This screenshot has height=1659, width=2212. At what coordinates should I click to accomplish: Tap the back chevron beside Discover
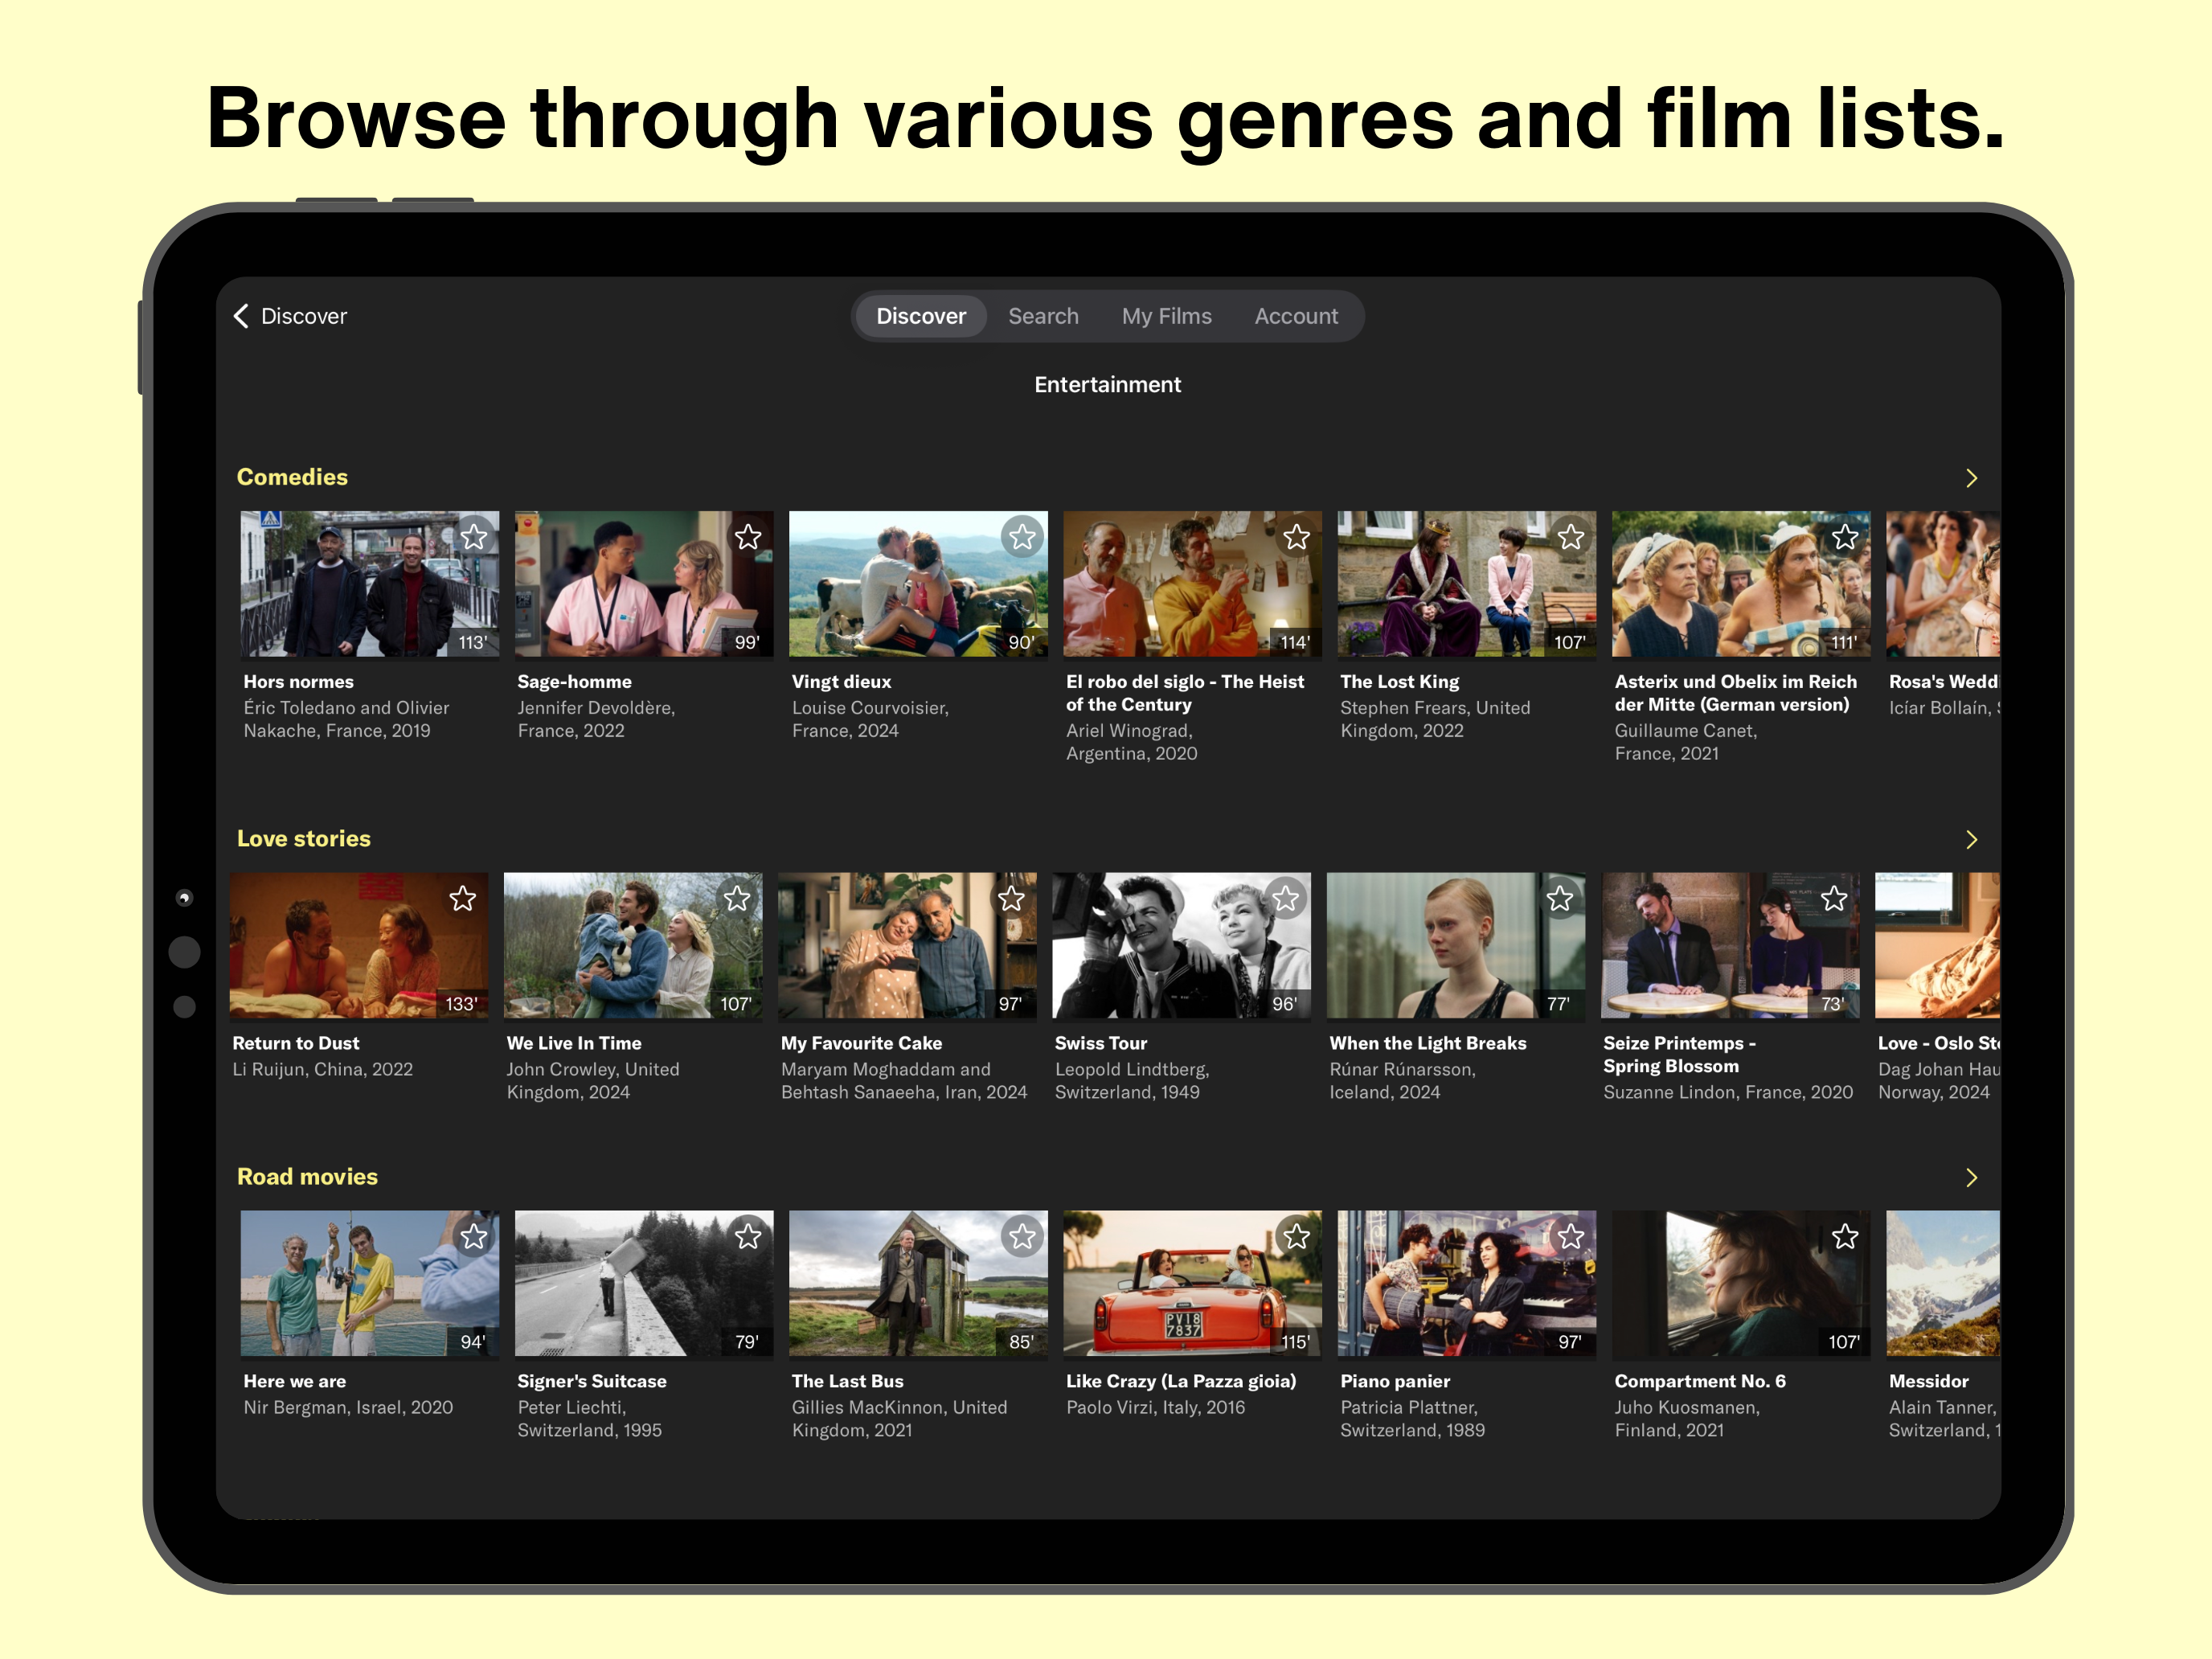point(241,316)
